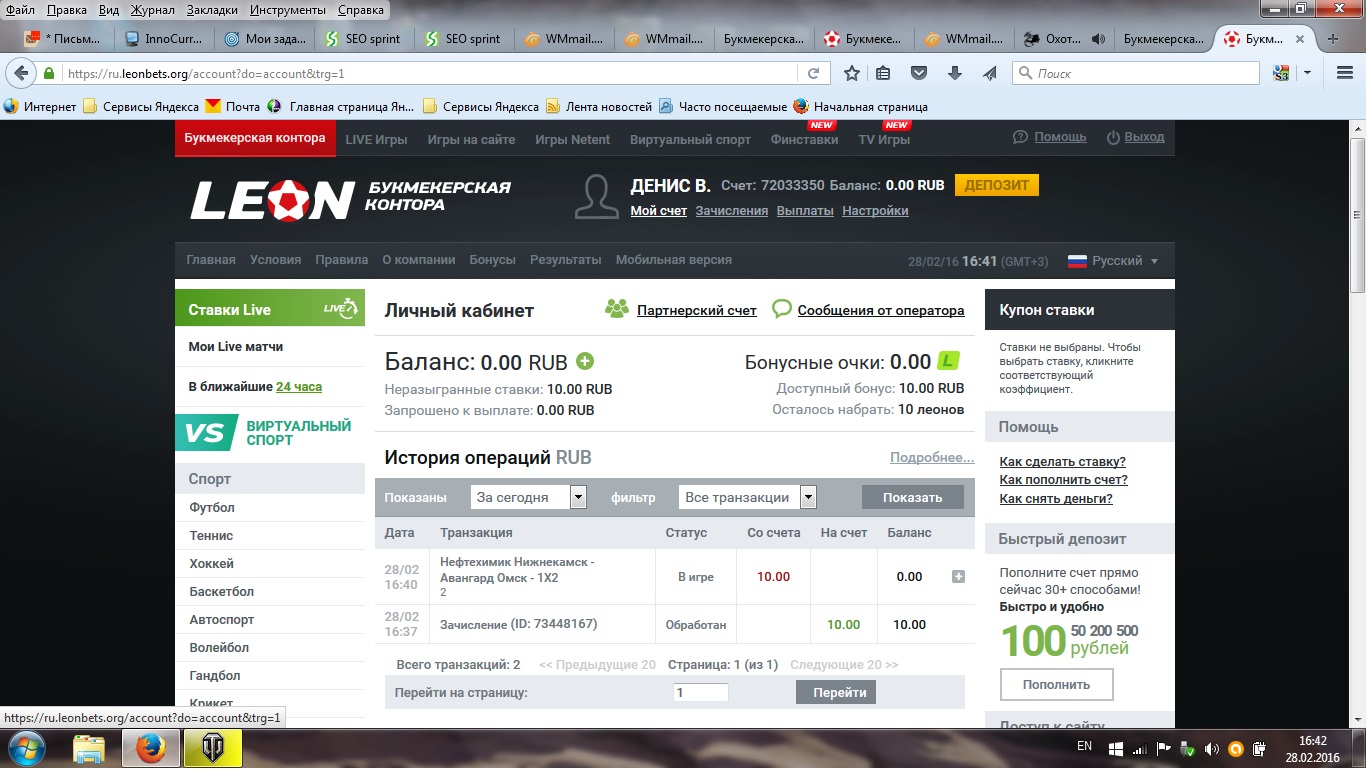
Task: Click the browser Поиск search field
Action: point(1136,73)
